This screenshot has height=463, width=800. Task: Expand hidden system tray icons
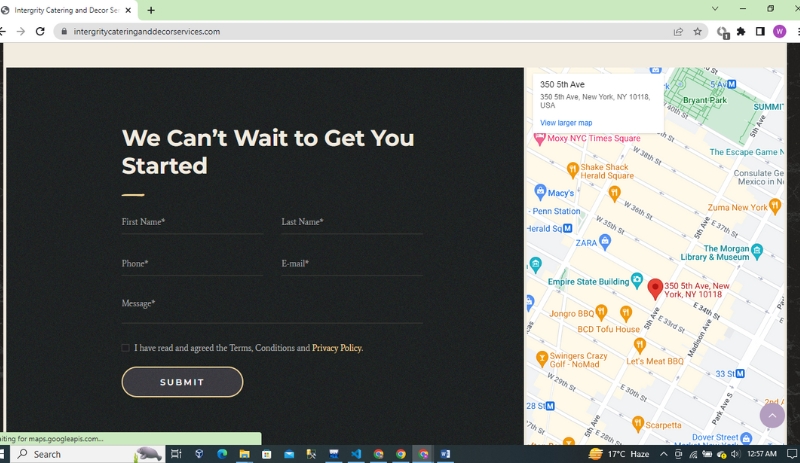point(663,454)
